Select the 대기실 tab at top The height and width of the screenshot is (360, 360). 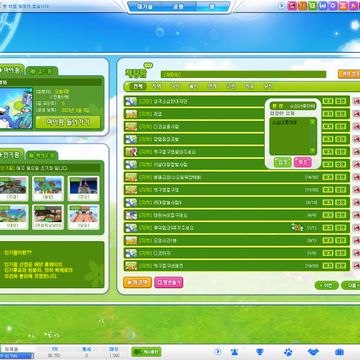tap(145, 7)
